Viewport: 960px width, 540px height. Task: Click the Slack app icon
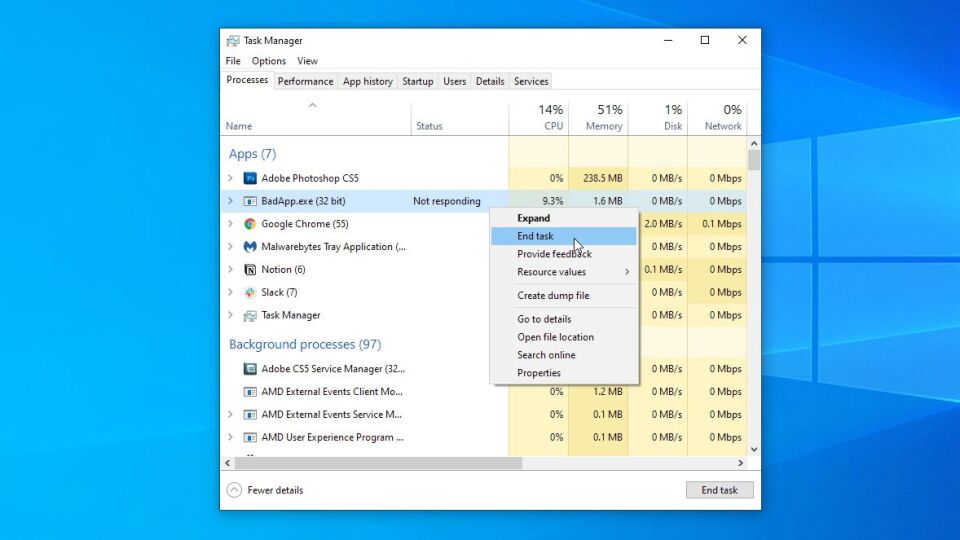250,292
